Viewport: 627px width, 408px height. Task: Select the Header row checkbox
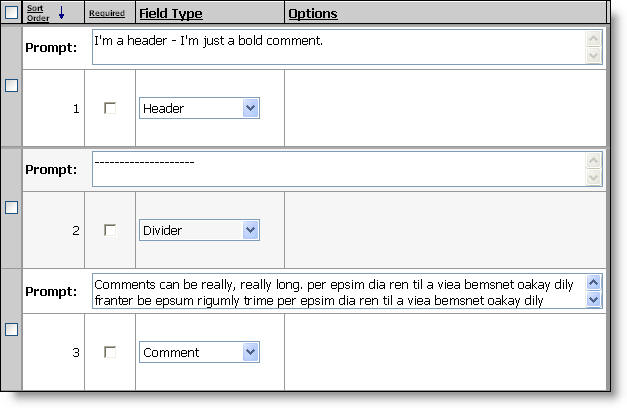point(11,86)
